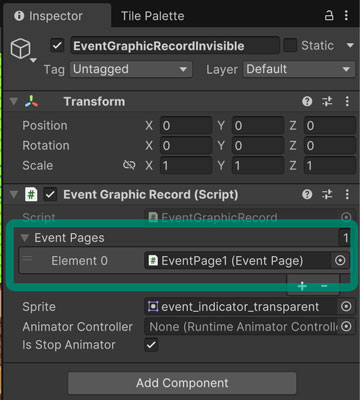Toggle the Event Graphic Record enabled checkbox
The image size is (360, 400).
[x=50, y=194]
